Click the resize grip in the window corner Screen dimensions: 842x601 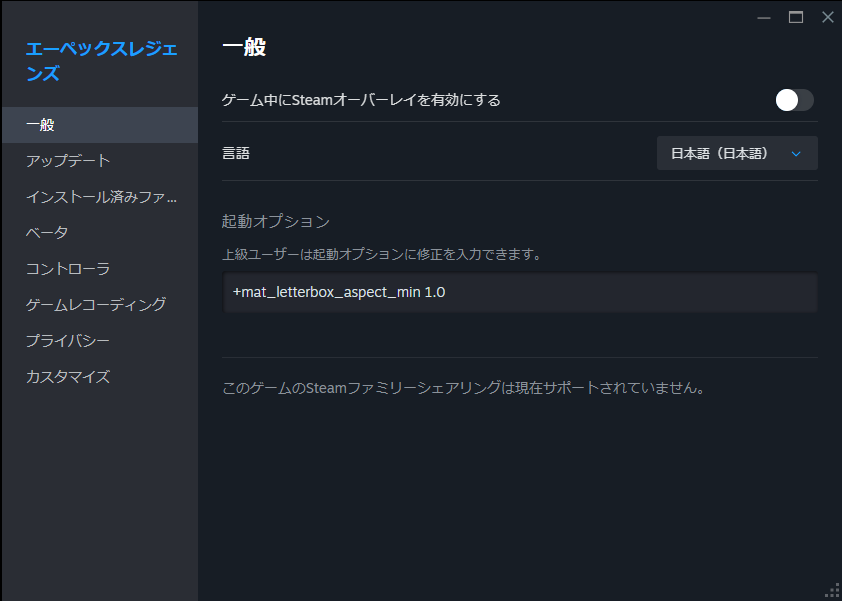tap(832, 591)
